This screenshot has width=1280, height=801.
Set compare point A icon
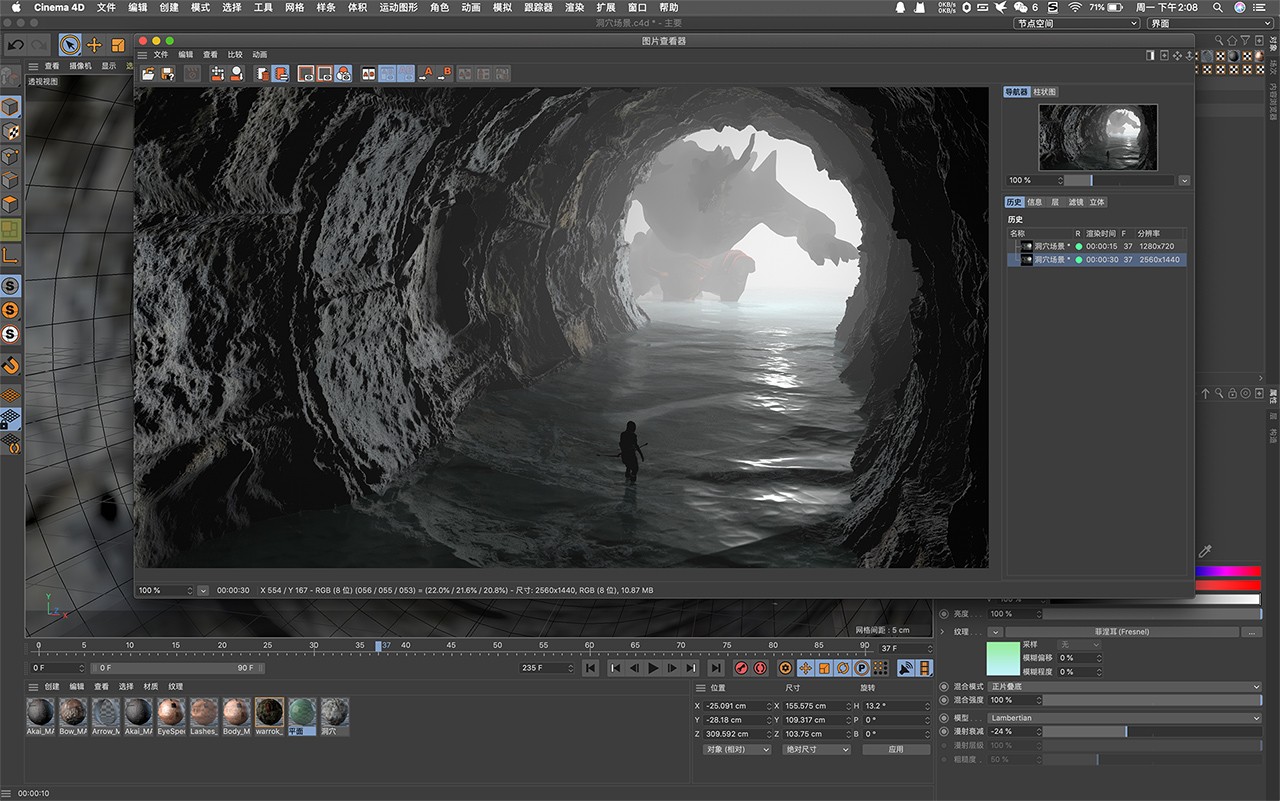click(426, 73)
